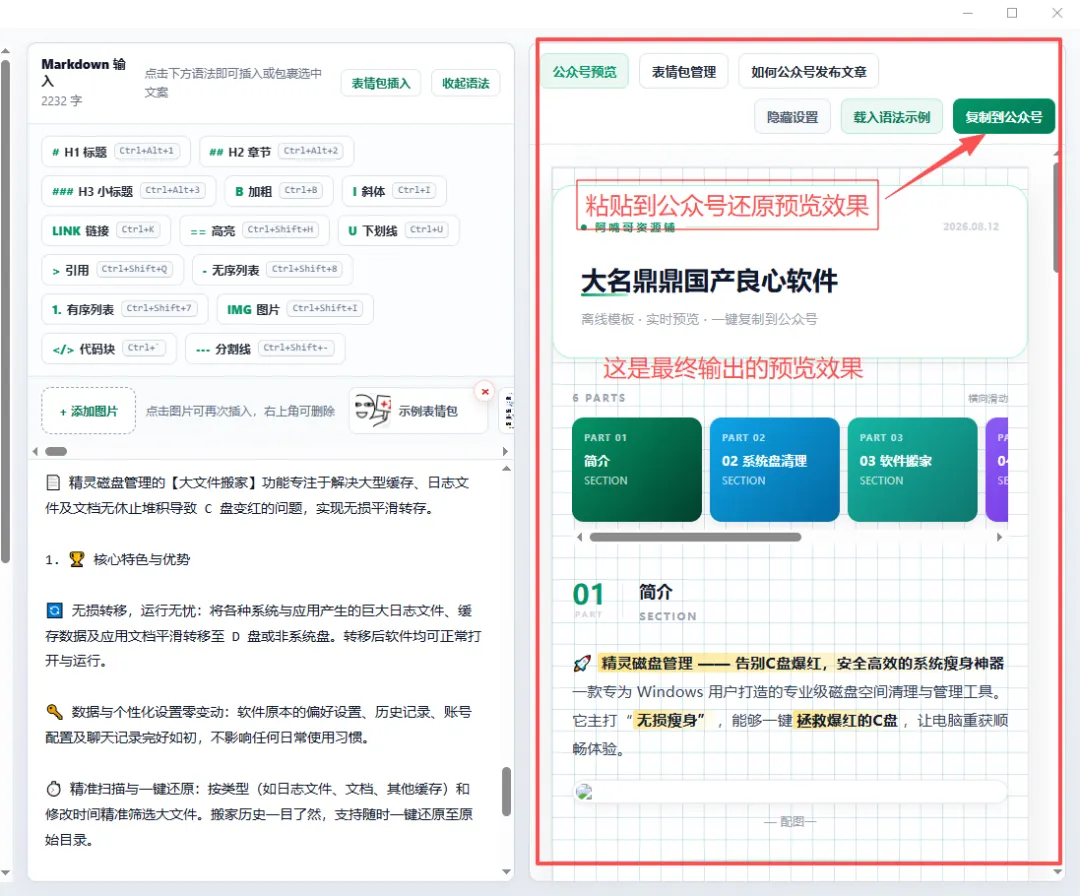The image size is (1080, 896).
Task: Click 复制到公众号 copy button
Action: click(x=1004, y=116)
